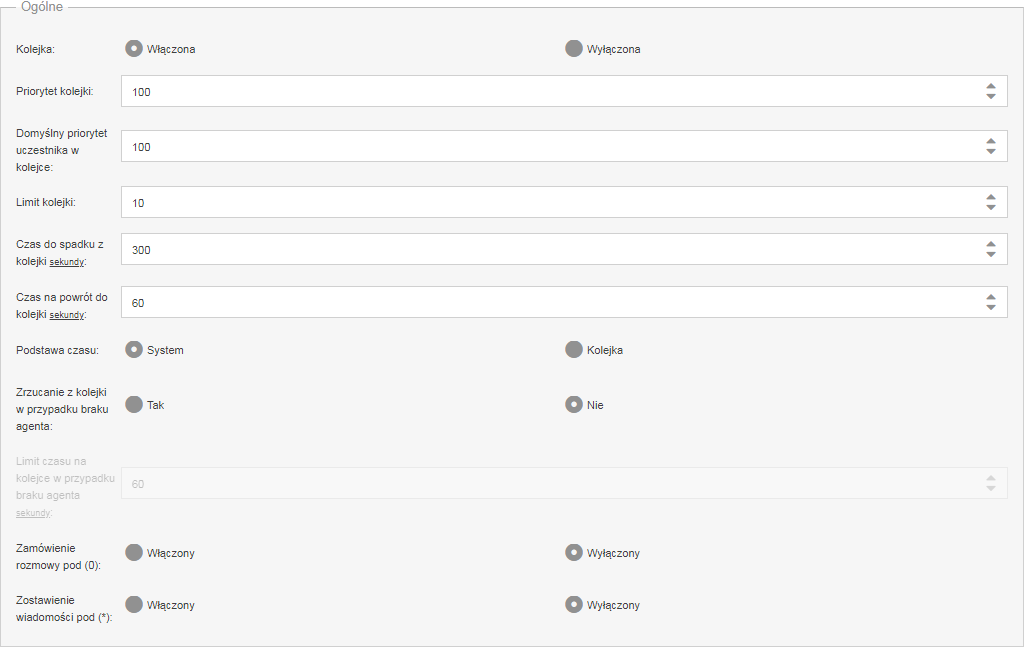
Task: Choose Kolejka as Podstawa czasu
Action: 574,350
